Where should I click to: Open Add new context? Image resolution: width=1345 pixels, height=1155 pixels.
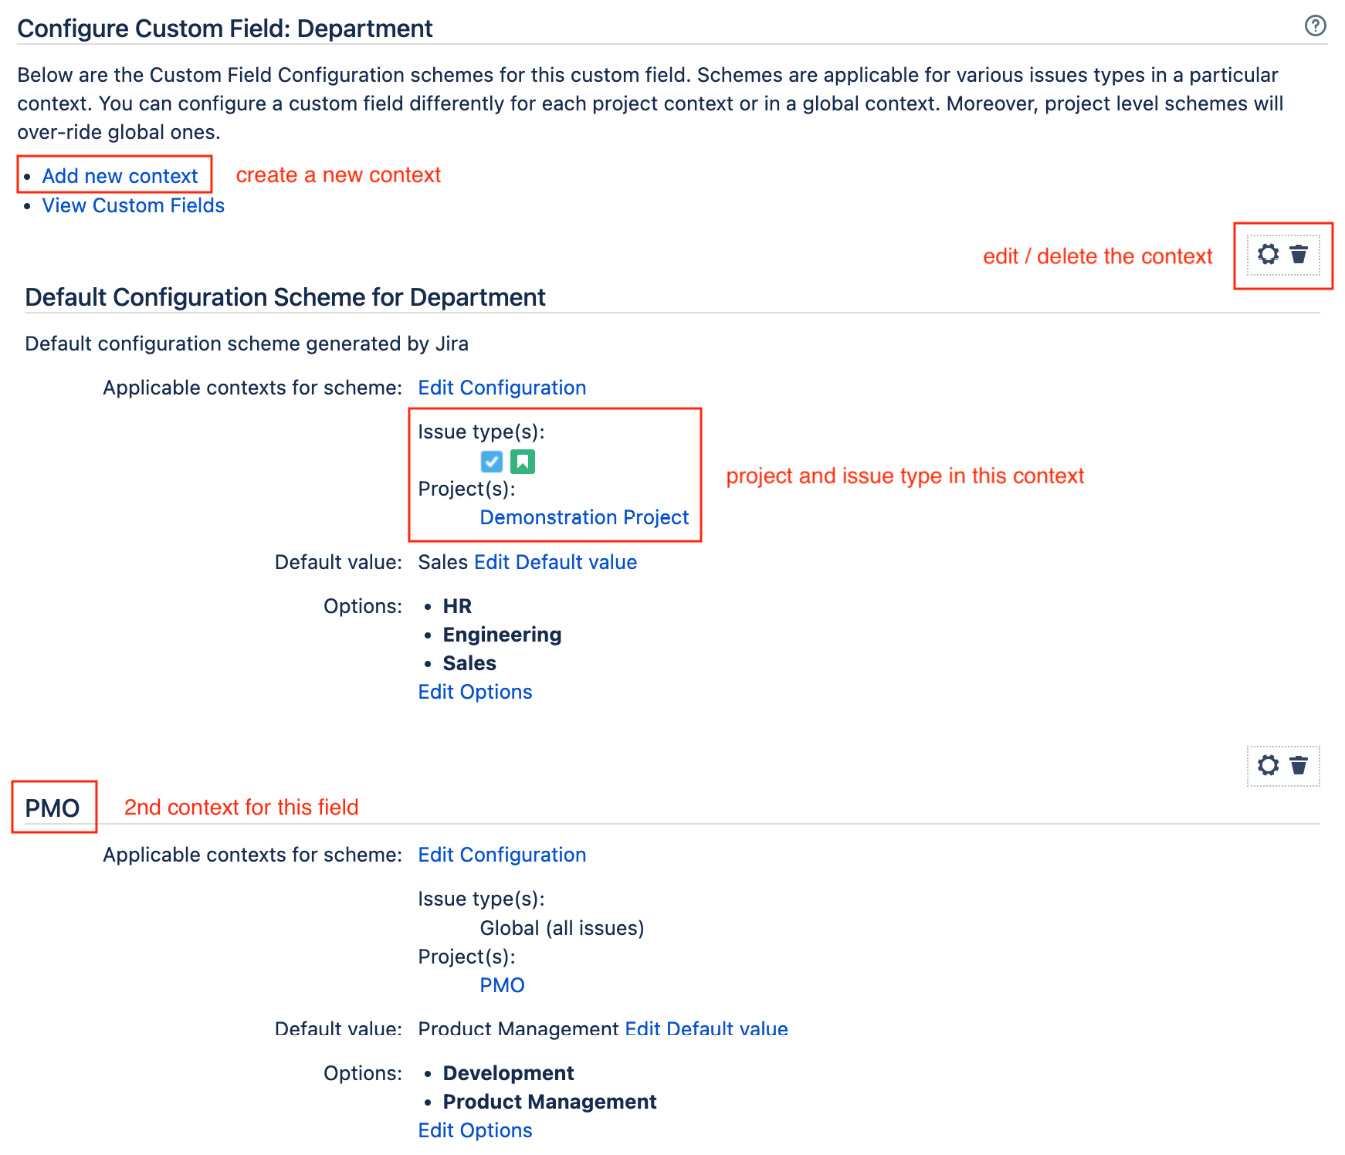119,175
